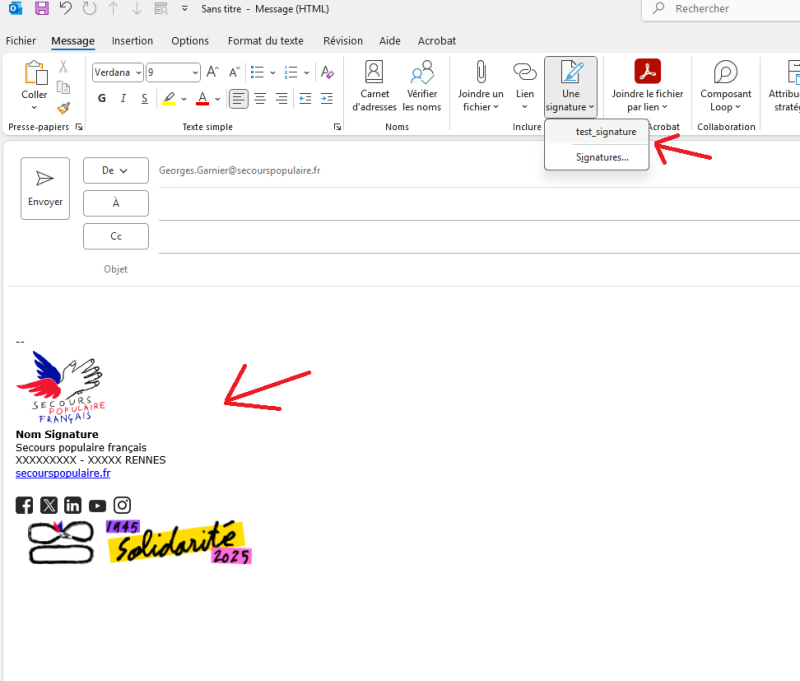Click the Undo arrow in title bar
800x681 pixels.
(x=66, y=9)
